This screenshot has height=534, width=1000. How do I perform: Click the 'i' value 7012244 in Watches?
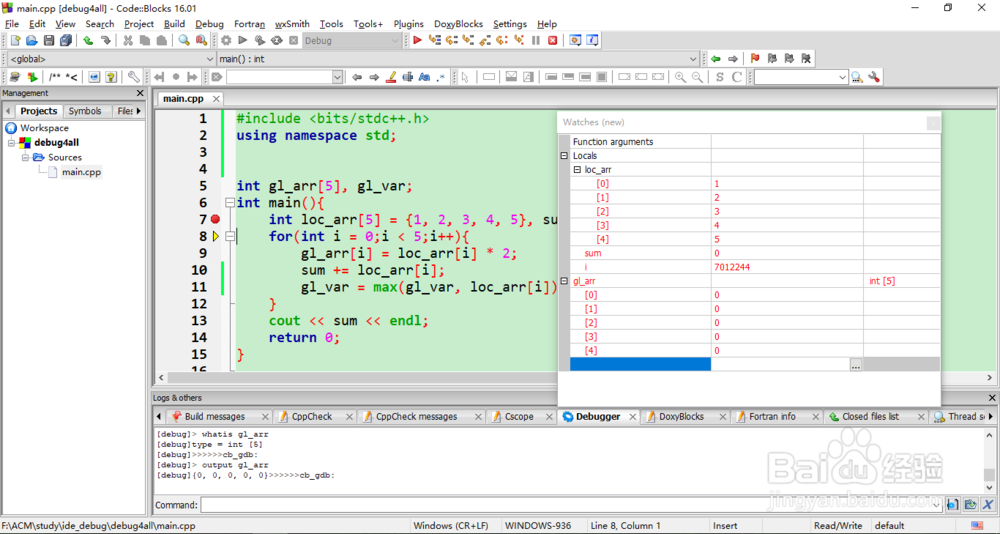click(732, 267)
